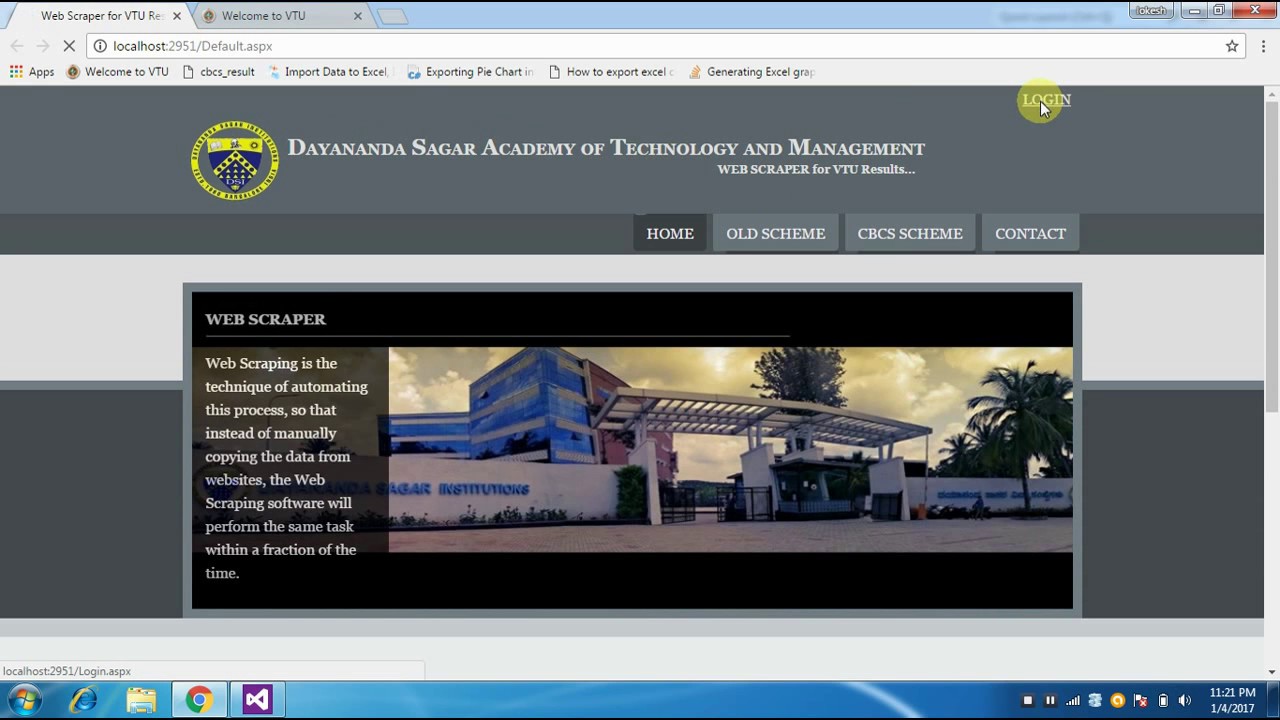Click the college crest logo

235,160
